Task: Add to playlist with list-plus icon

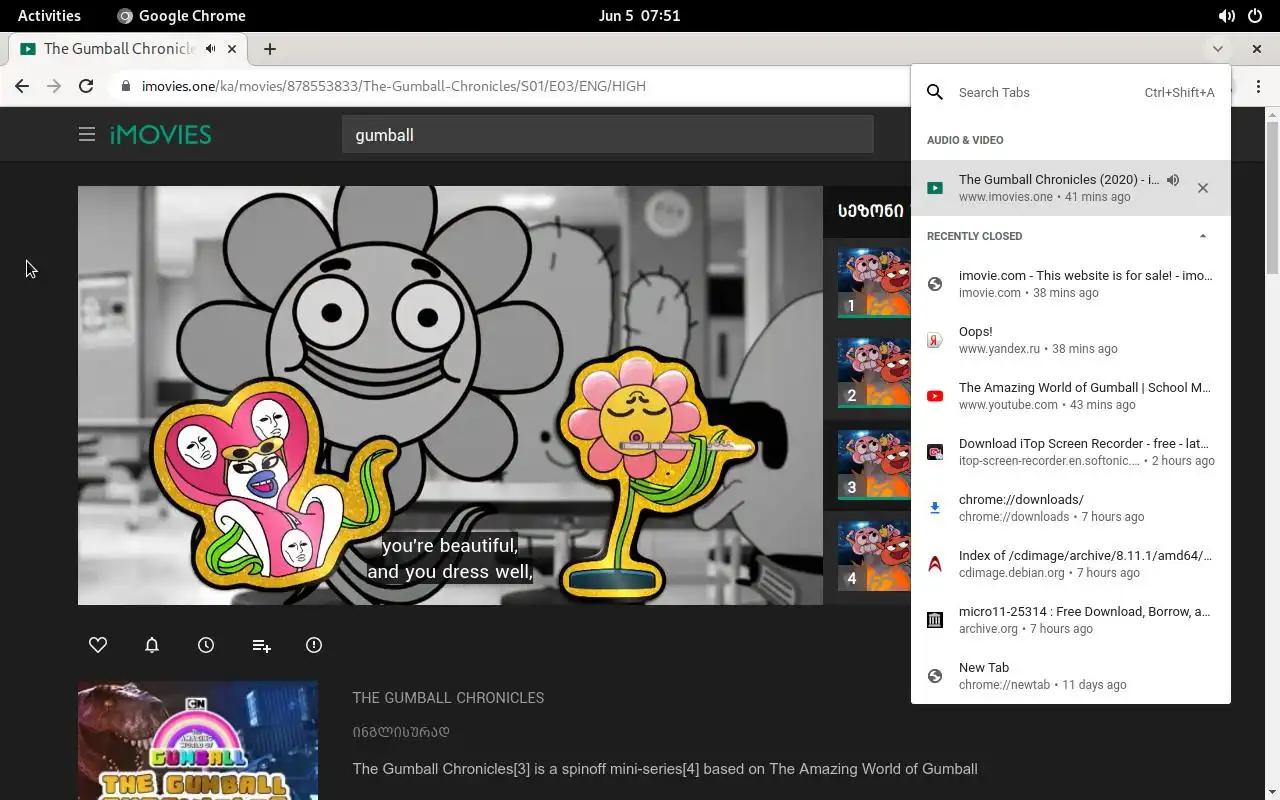Action: 261,646
